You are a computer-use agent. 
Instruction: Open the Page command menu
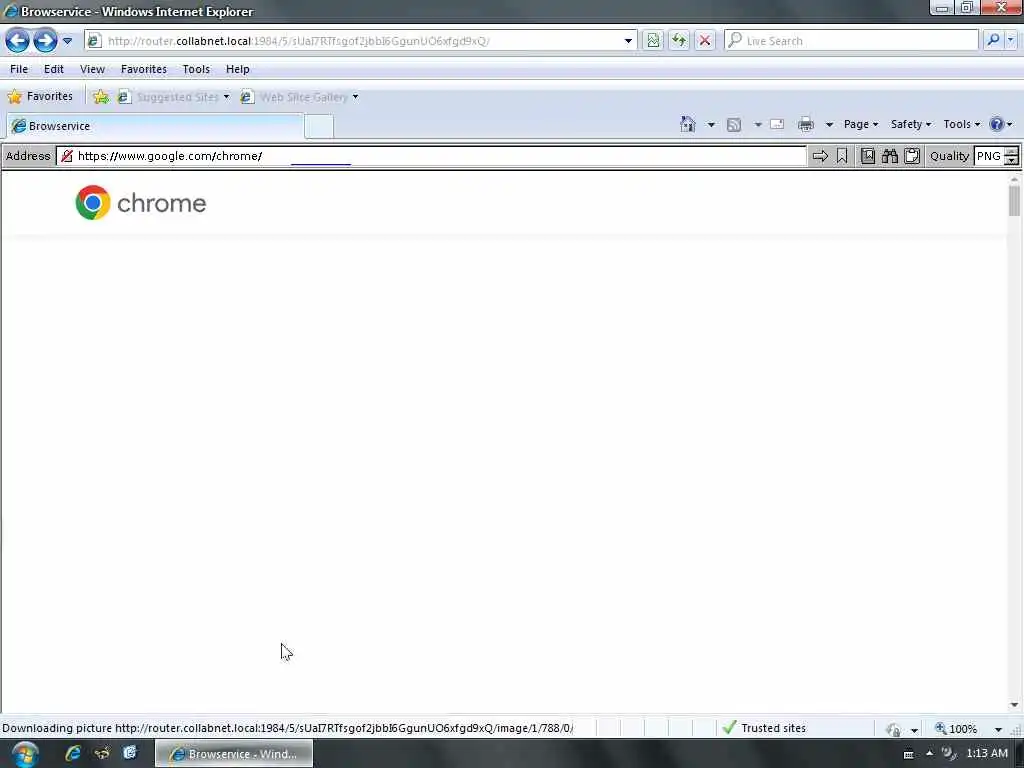coord(861,124)
